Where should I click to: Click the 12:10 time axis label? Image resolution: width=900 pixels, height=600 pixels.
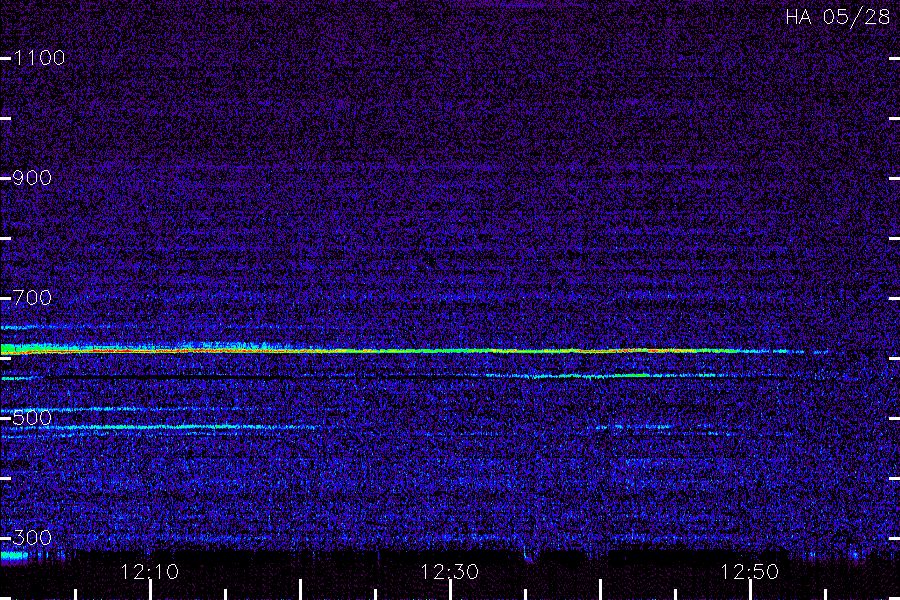click(x=150, y=572)
